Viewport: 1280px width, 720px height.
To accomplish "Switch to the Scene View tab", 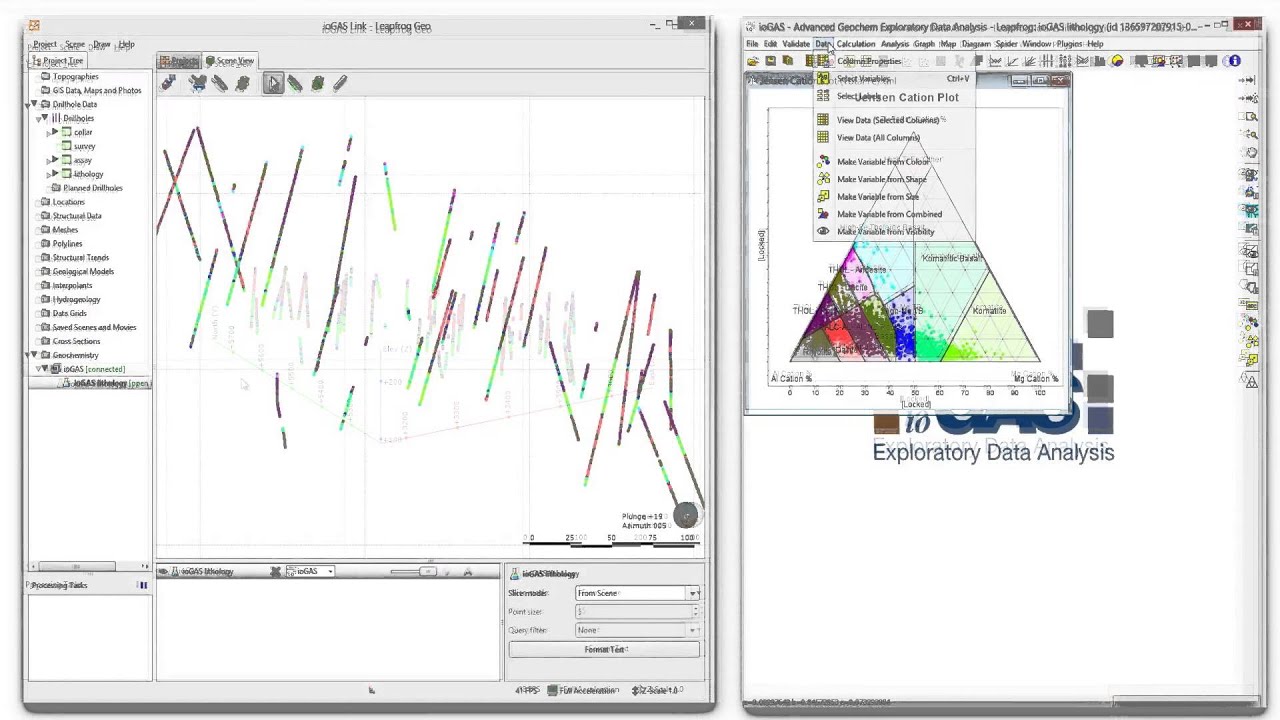I will [230, 61].
